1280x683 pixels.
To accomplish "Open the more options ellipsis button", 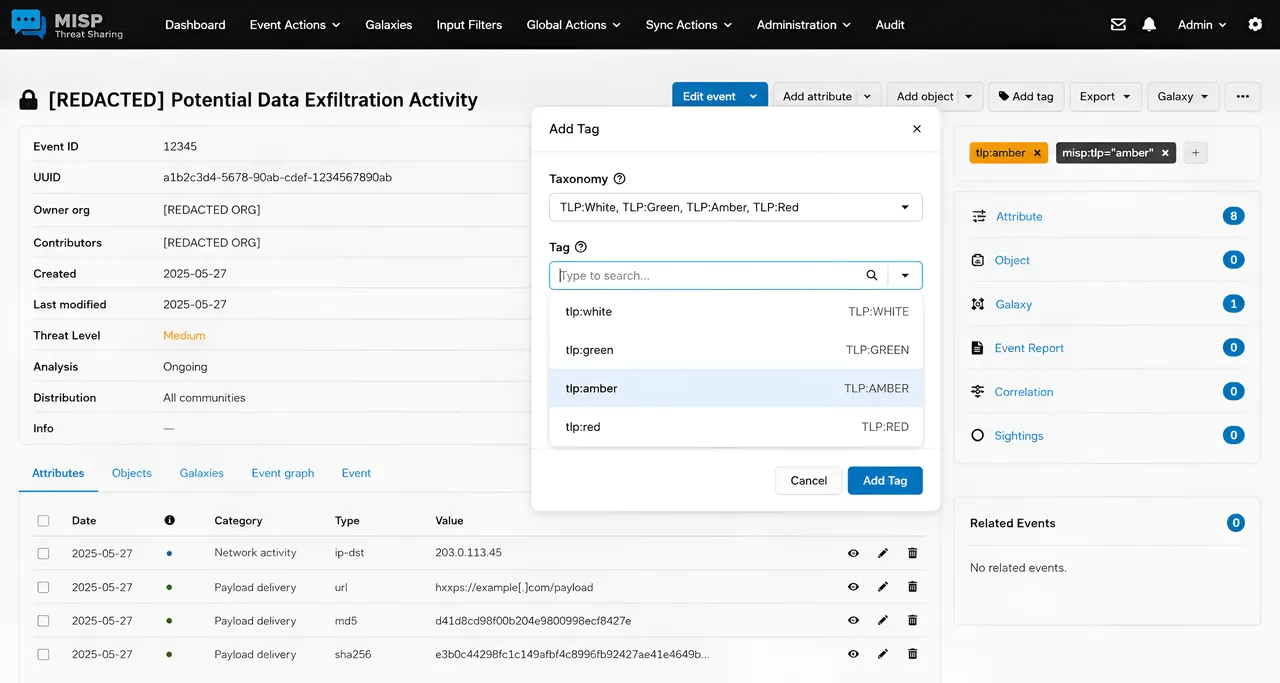I will (x=1242, y=97).
